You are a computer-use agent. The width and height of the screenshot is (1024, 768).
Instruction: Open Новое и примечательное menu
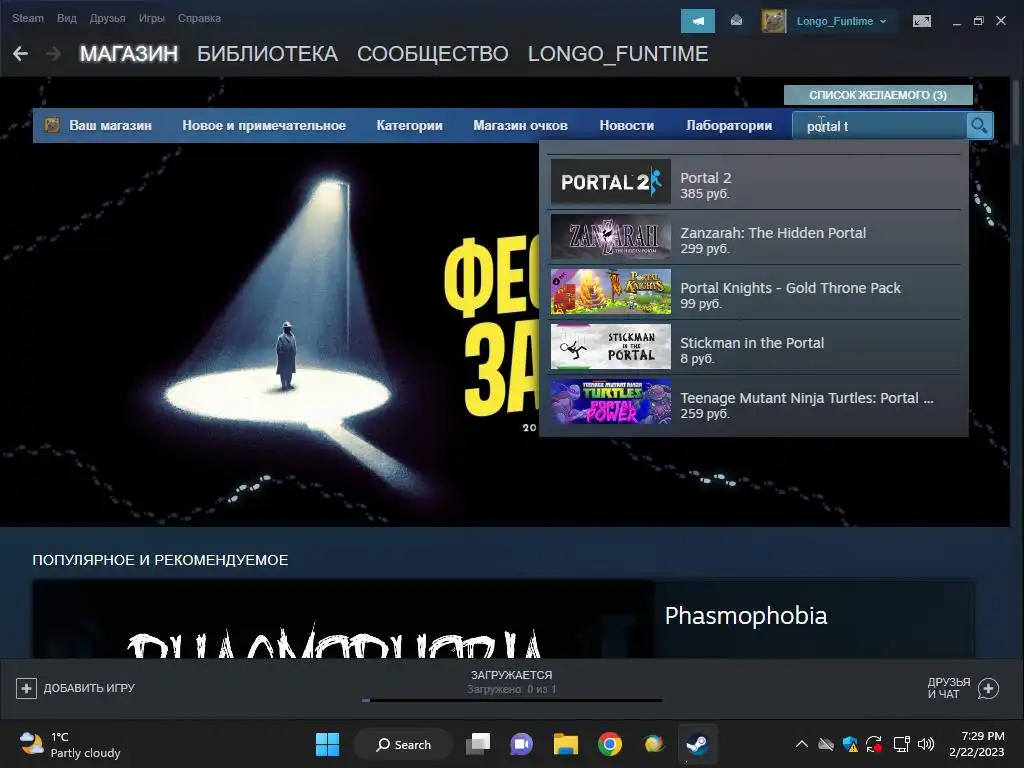tap(264, 125)
